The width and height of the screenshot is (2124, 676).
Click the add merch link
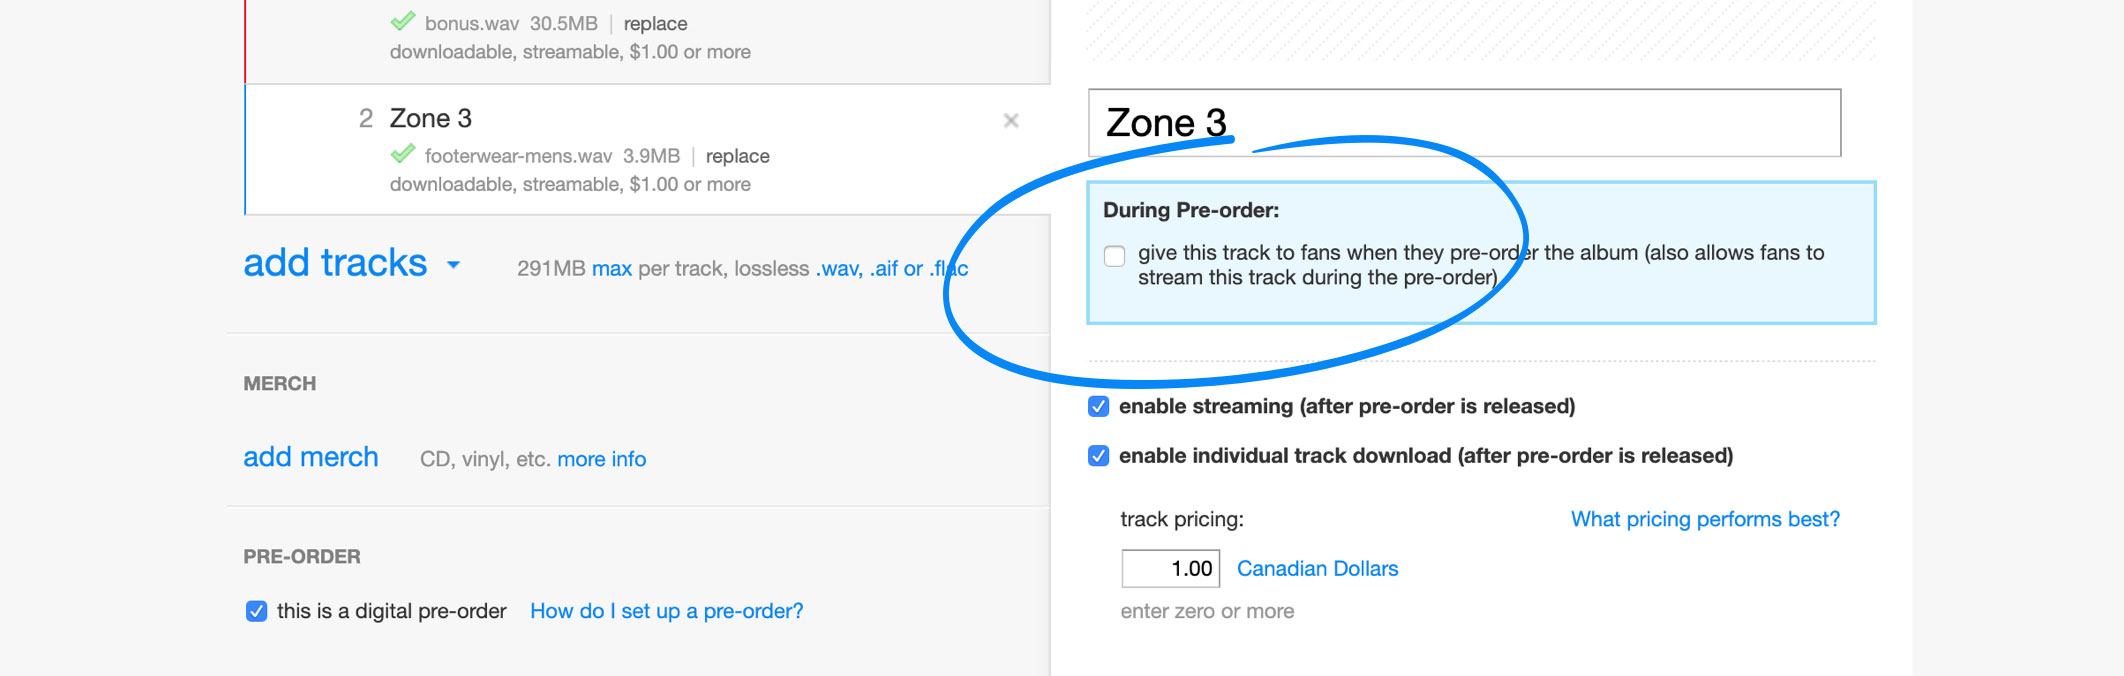(311, 457)
